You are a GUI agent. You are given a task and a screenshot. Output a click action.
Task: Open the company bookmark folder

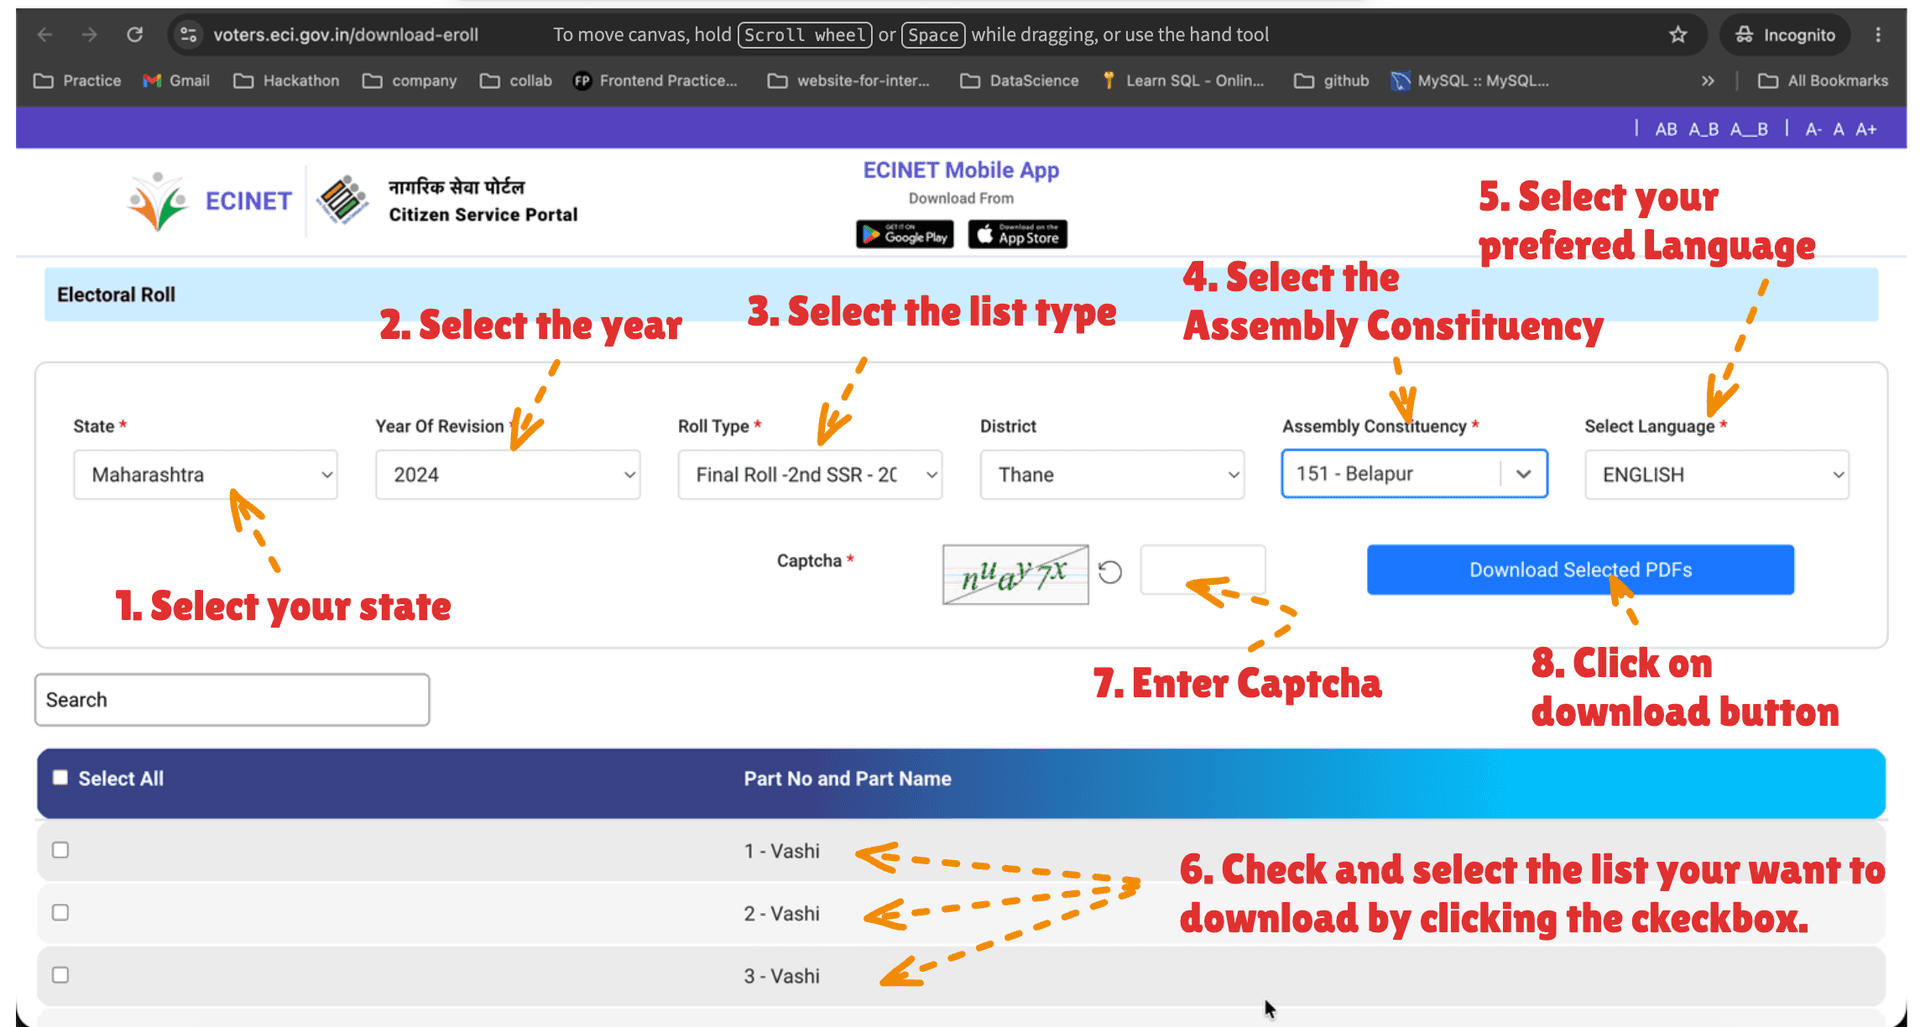pos(410,81)
